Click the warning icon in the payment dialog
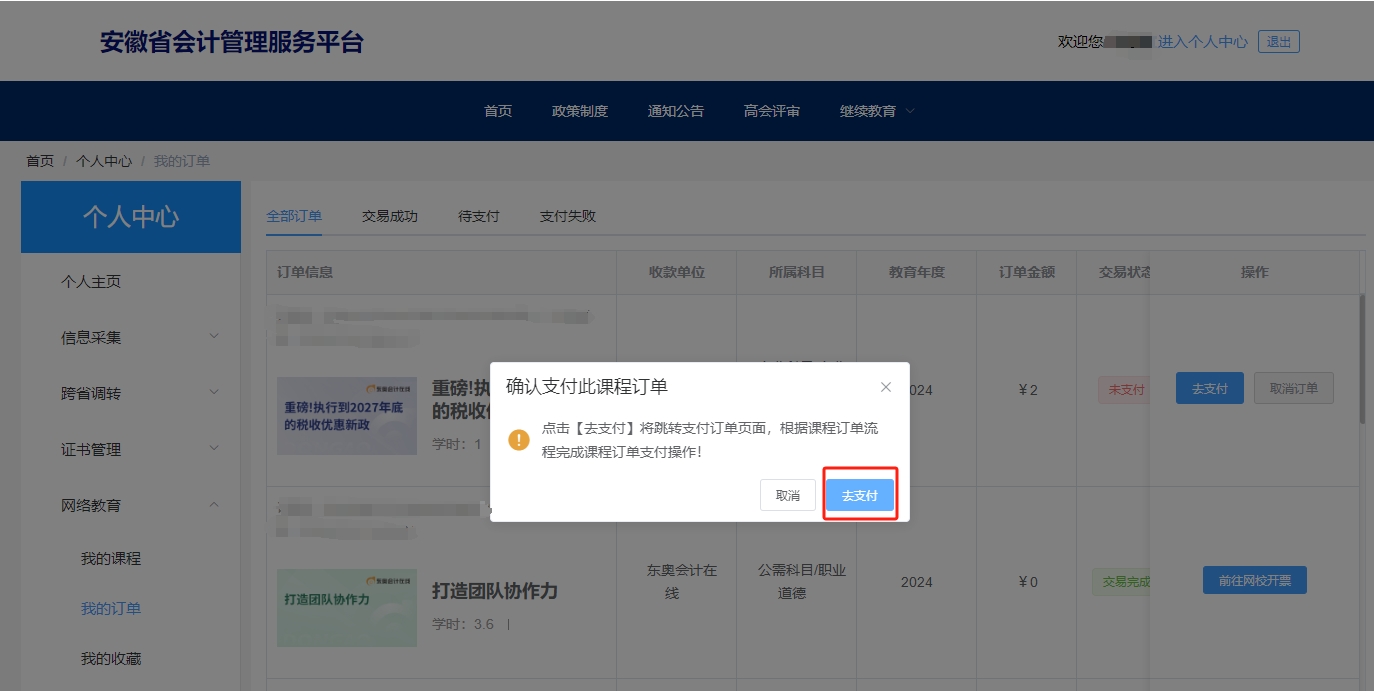 (519, 439)
